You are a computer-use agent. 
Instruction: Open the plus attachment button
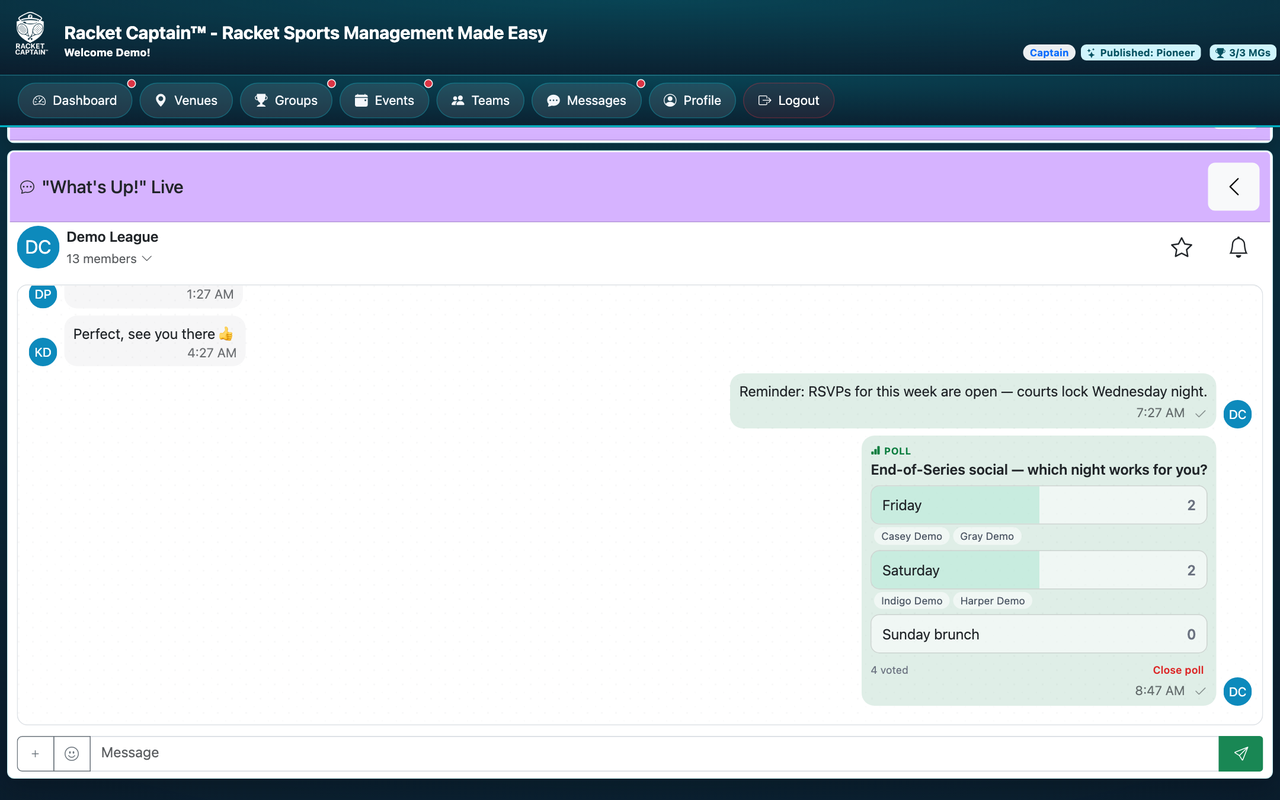(35, 754)
